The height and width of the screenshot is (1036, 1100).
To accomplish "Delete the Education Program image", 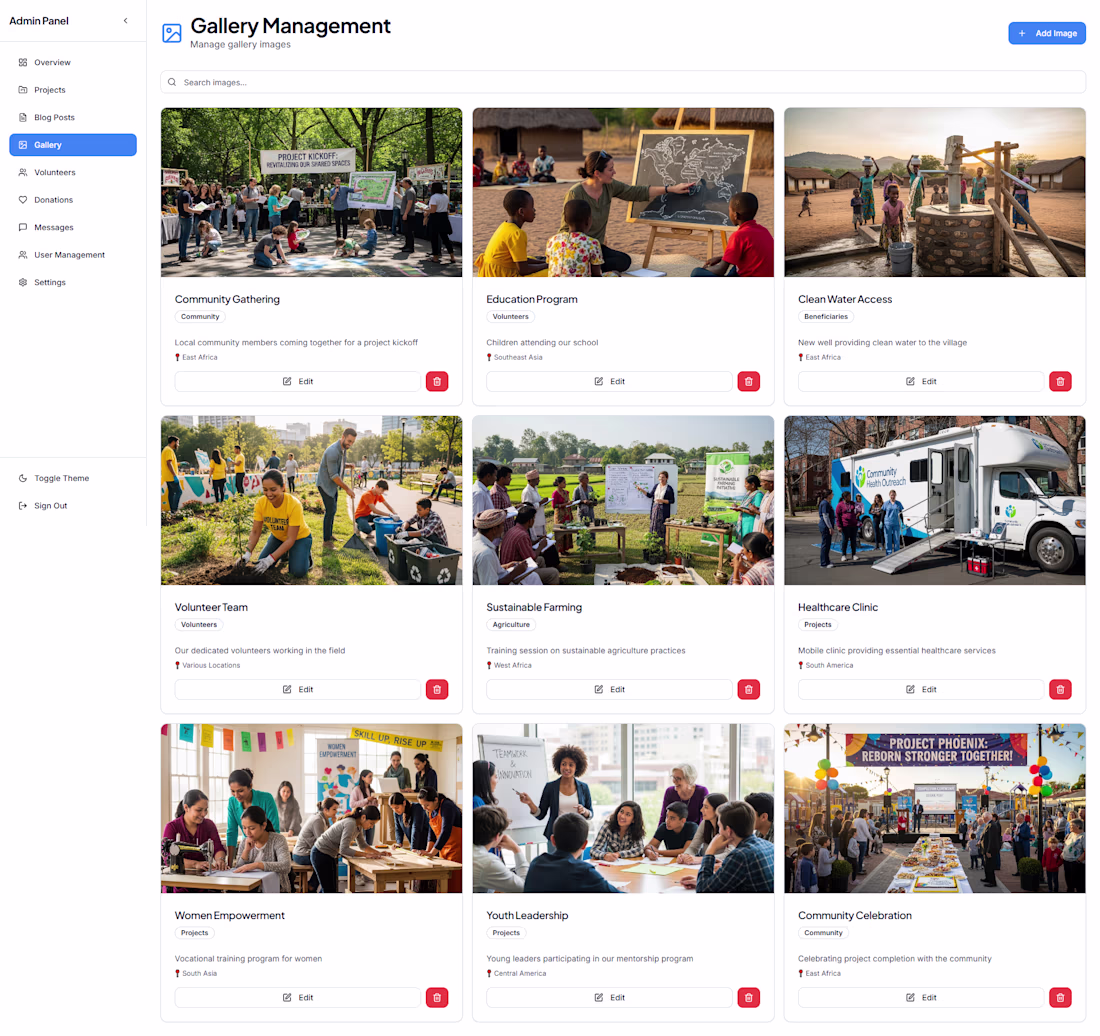I will click(749, 382).
